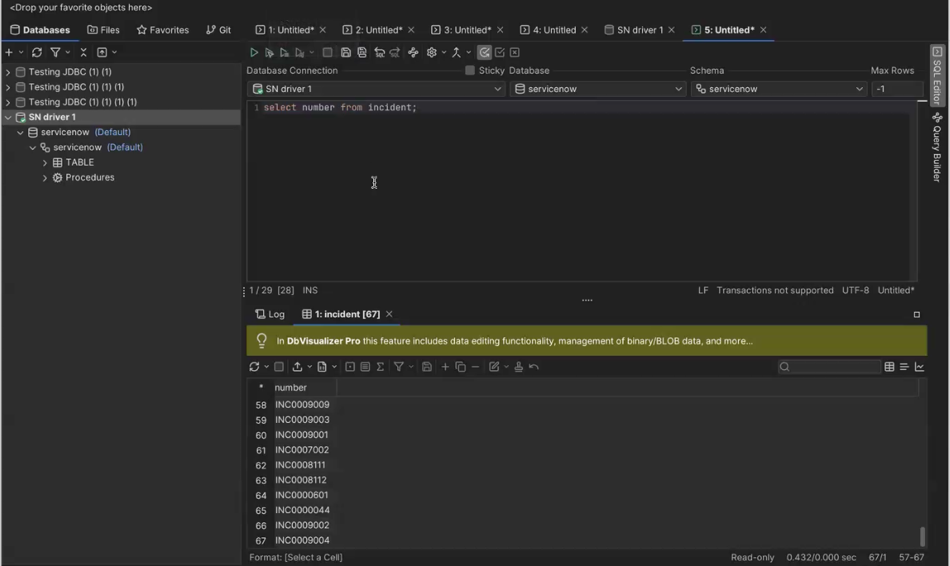Save the SQL script with the disk icon

click(346, 53)
